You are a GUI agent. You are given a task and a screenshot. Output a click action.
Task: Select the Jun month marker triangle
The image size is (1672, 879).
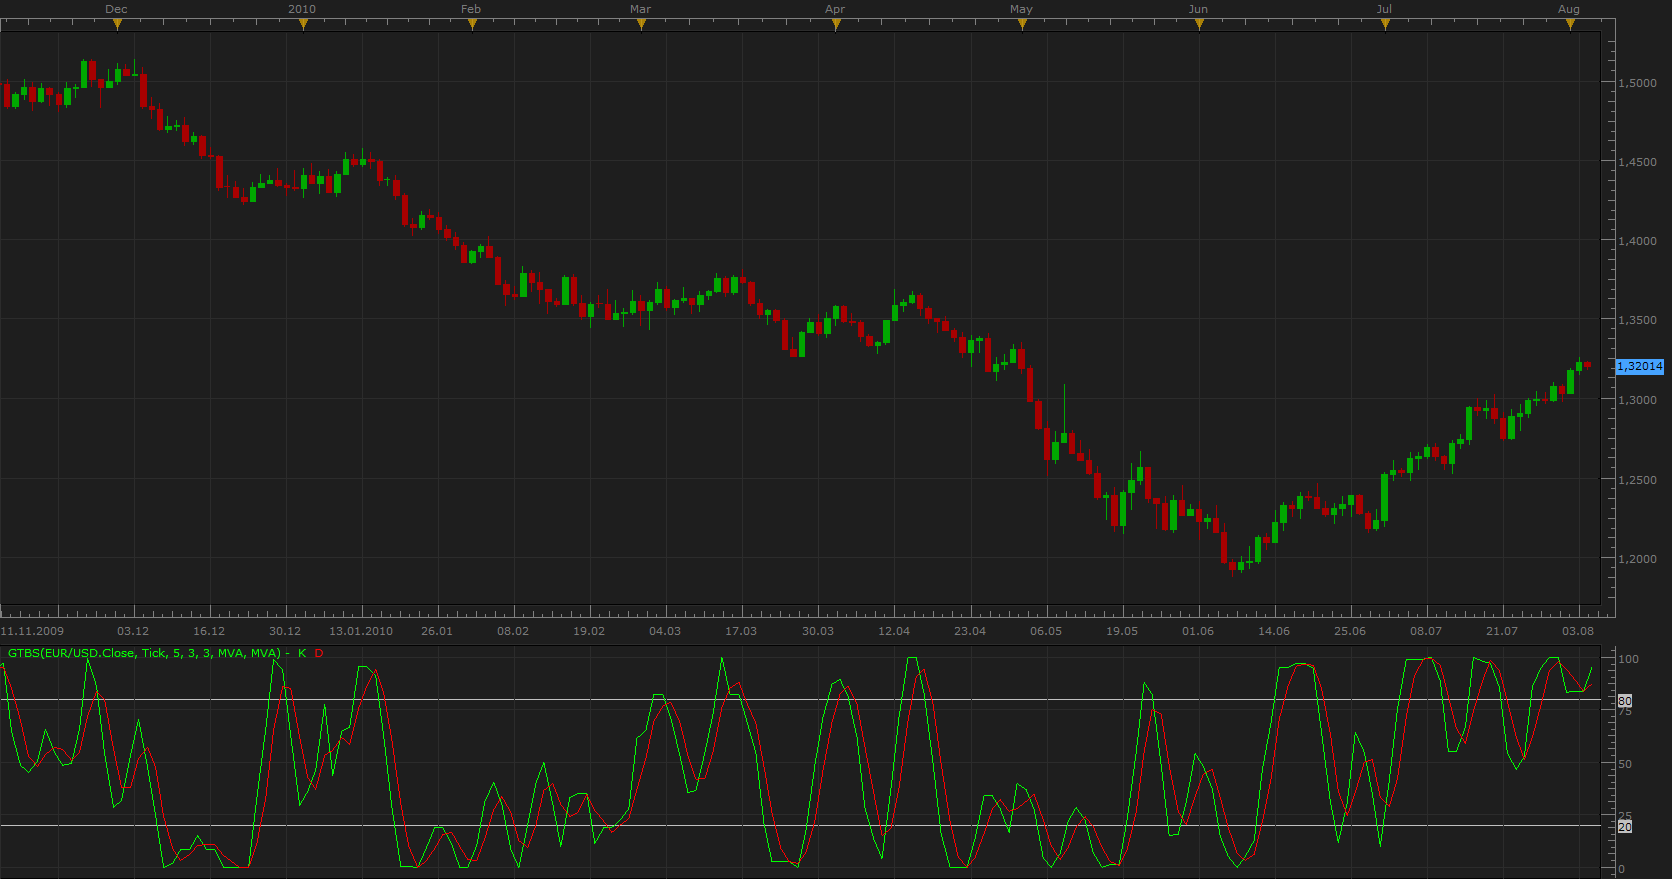(1199, 25)
